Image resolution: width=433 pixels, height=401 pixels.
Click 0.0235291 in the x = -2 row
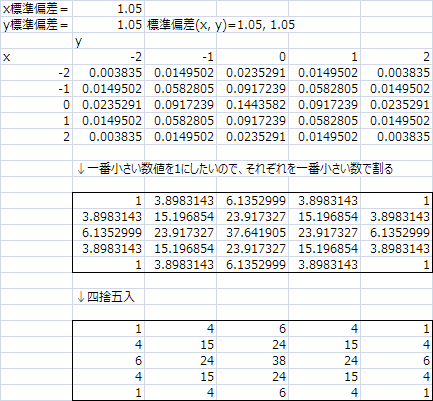tap(252, 73)
